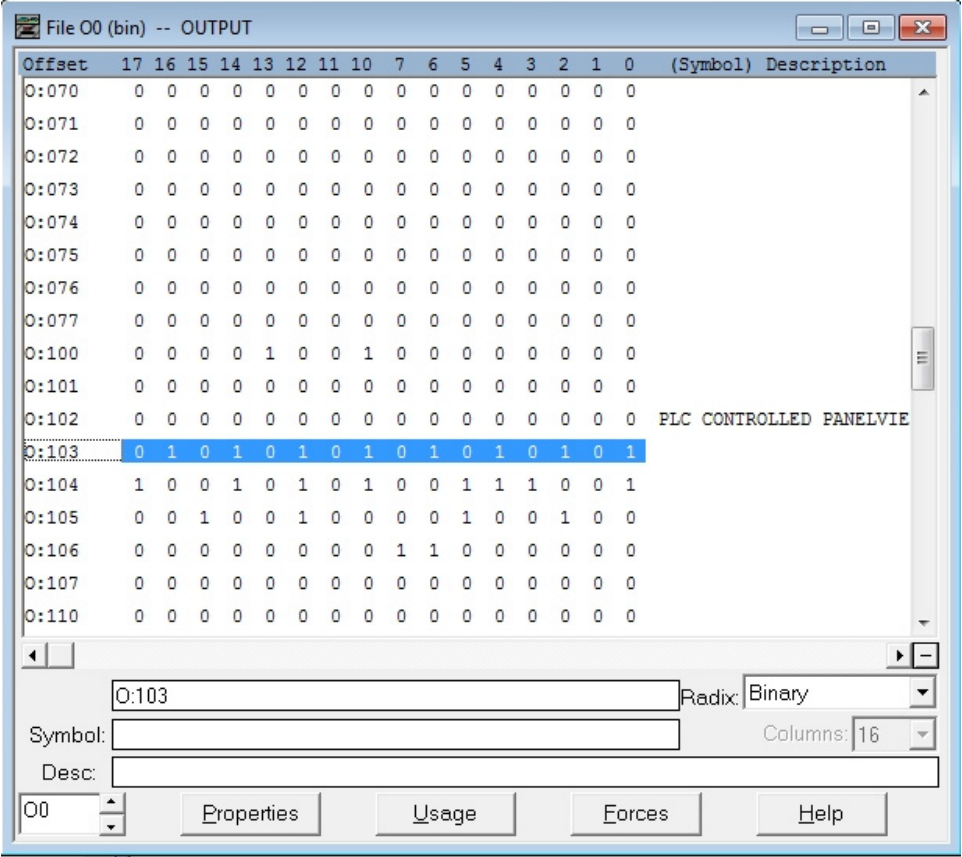
Task: Expand the Radix dropdown showing Binary
Action: pyautogui.click(x=922, y=693)
